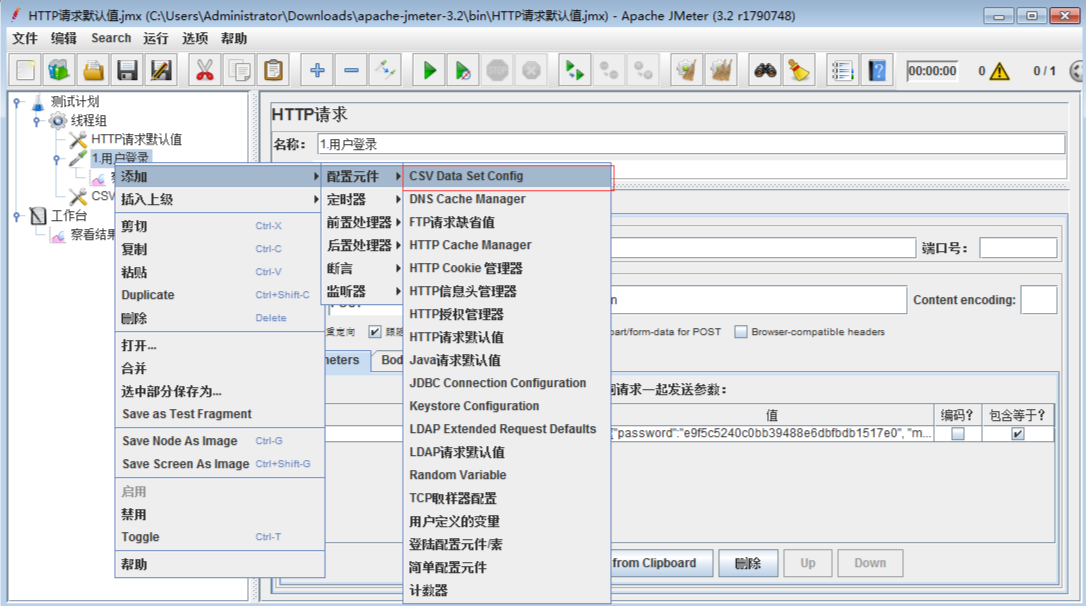Click the Up button
The height and width of the screenshot is (606, 1086).
(x=808, y=563)
